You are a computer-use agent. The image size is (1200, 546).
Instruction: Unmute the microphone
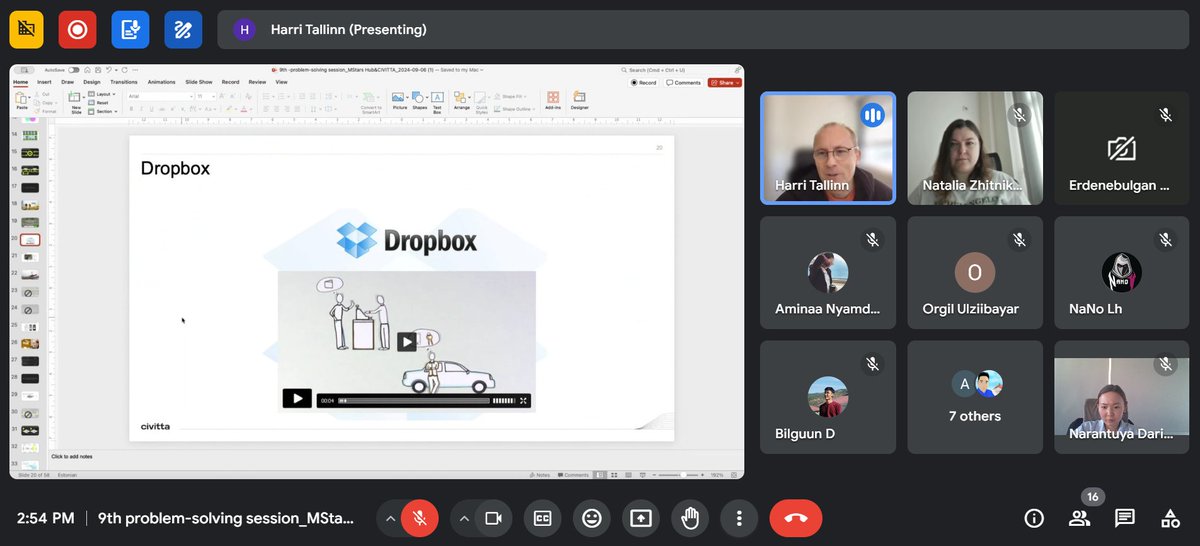[x=420, y=518]
